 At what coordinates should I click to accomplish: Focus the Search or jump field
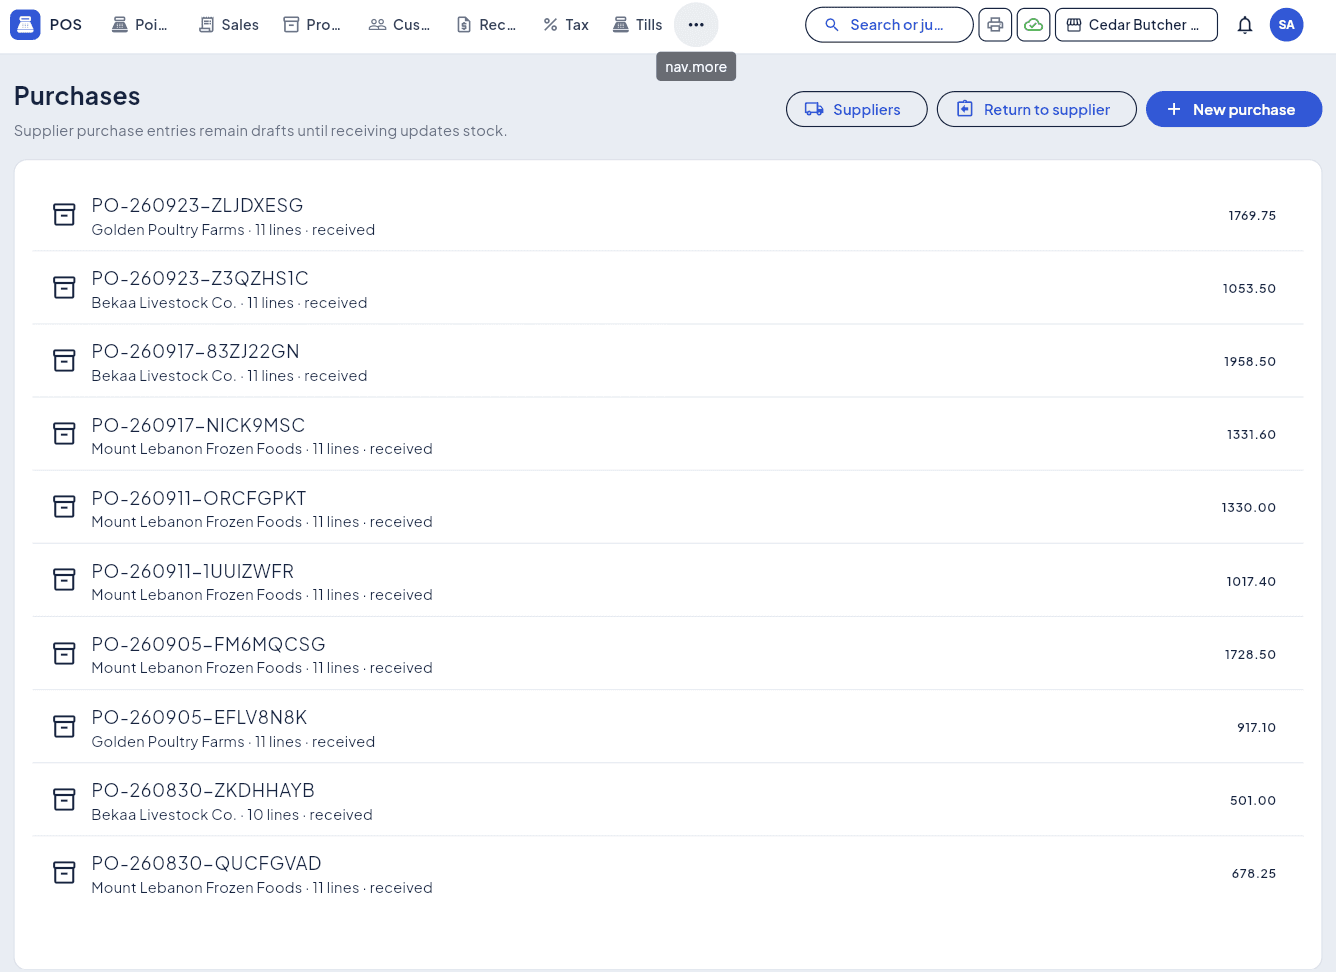[889, 25]
